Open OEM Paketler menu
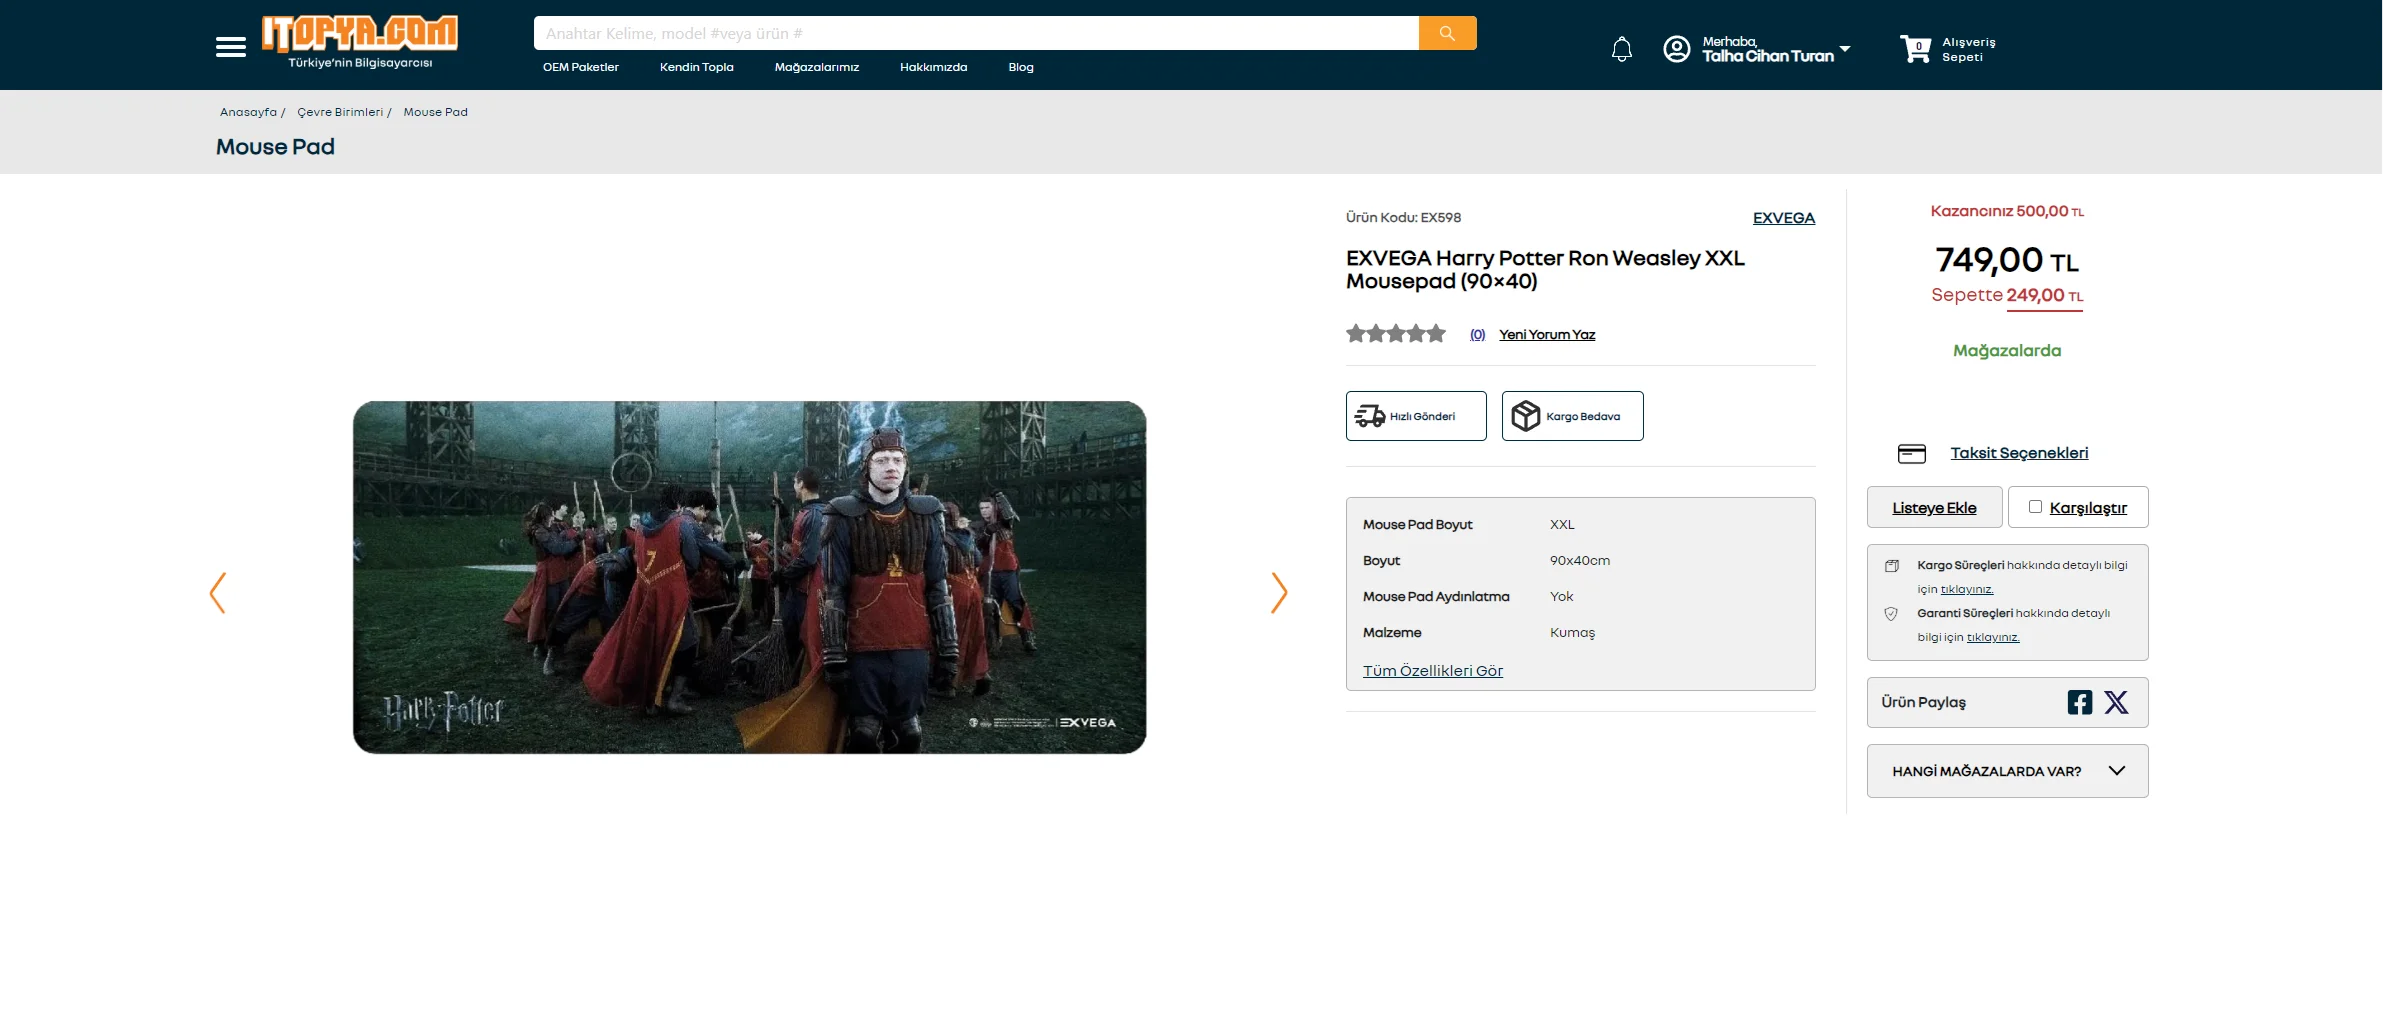Viewport: 2383px width, 1009px height. click(x=581, y=67)
